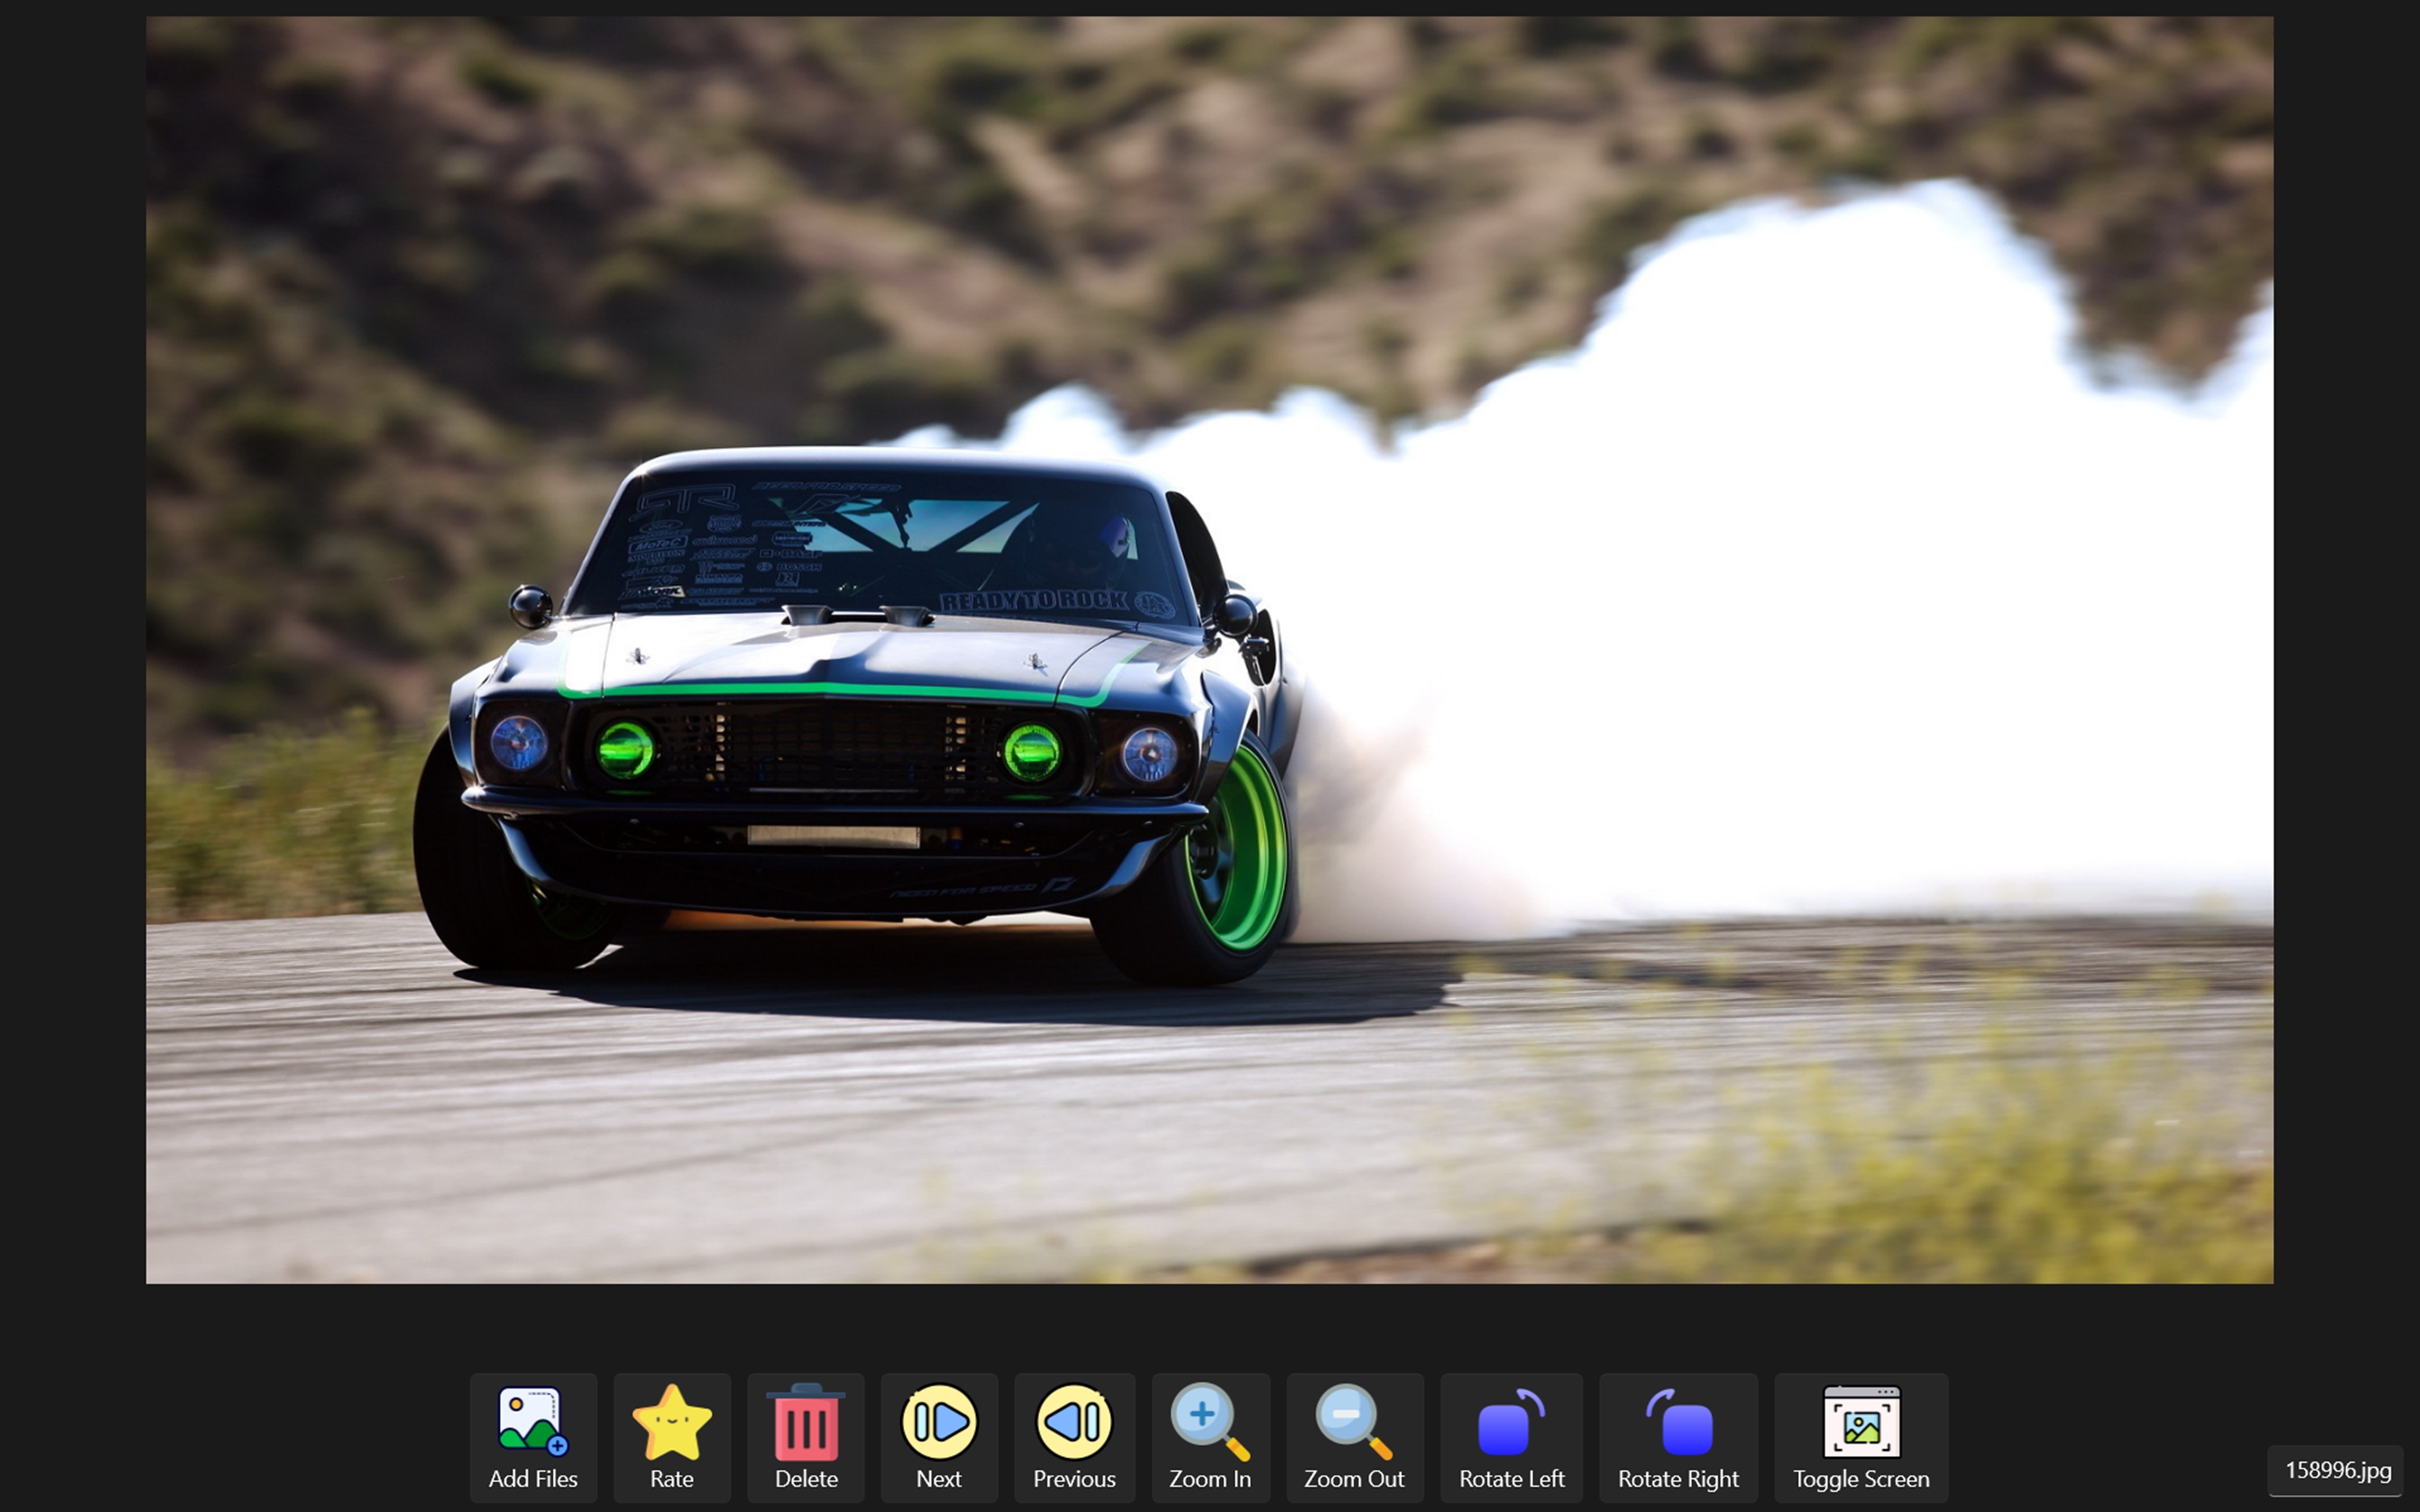The image size is (2420, 1512).
Task: Go back to the Previous image
Action: [1074, 1421]
